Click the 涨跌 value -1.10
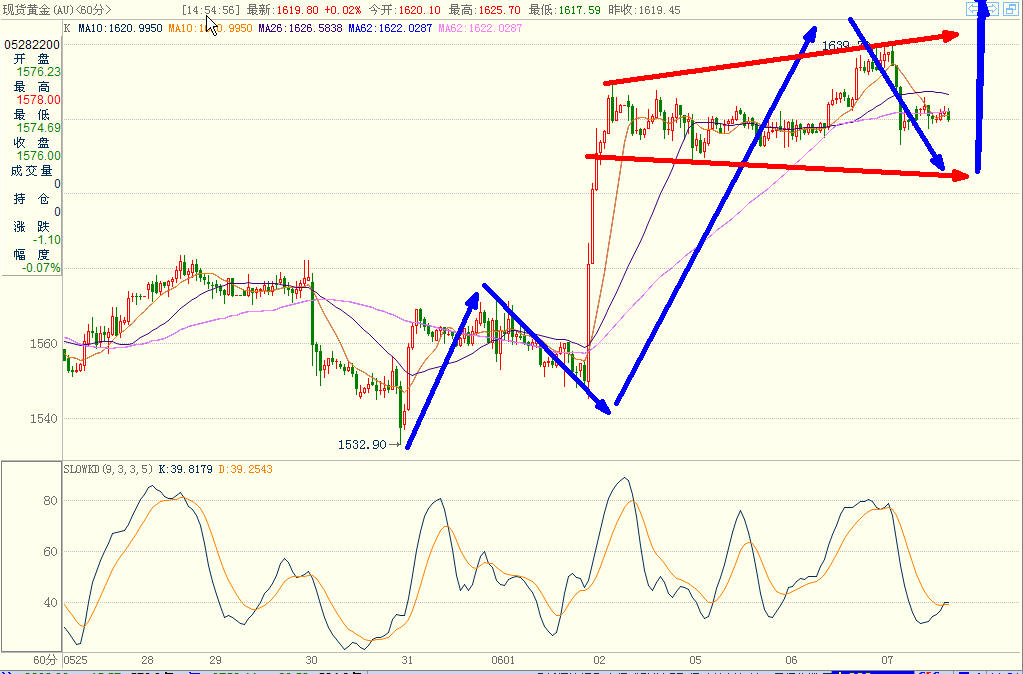Screen dimensions: 1023x674 46,240
